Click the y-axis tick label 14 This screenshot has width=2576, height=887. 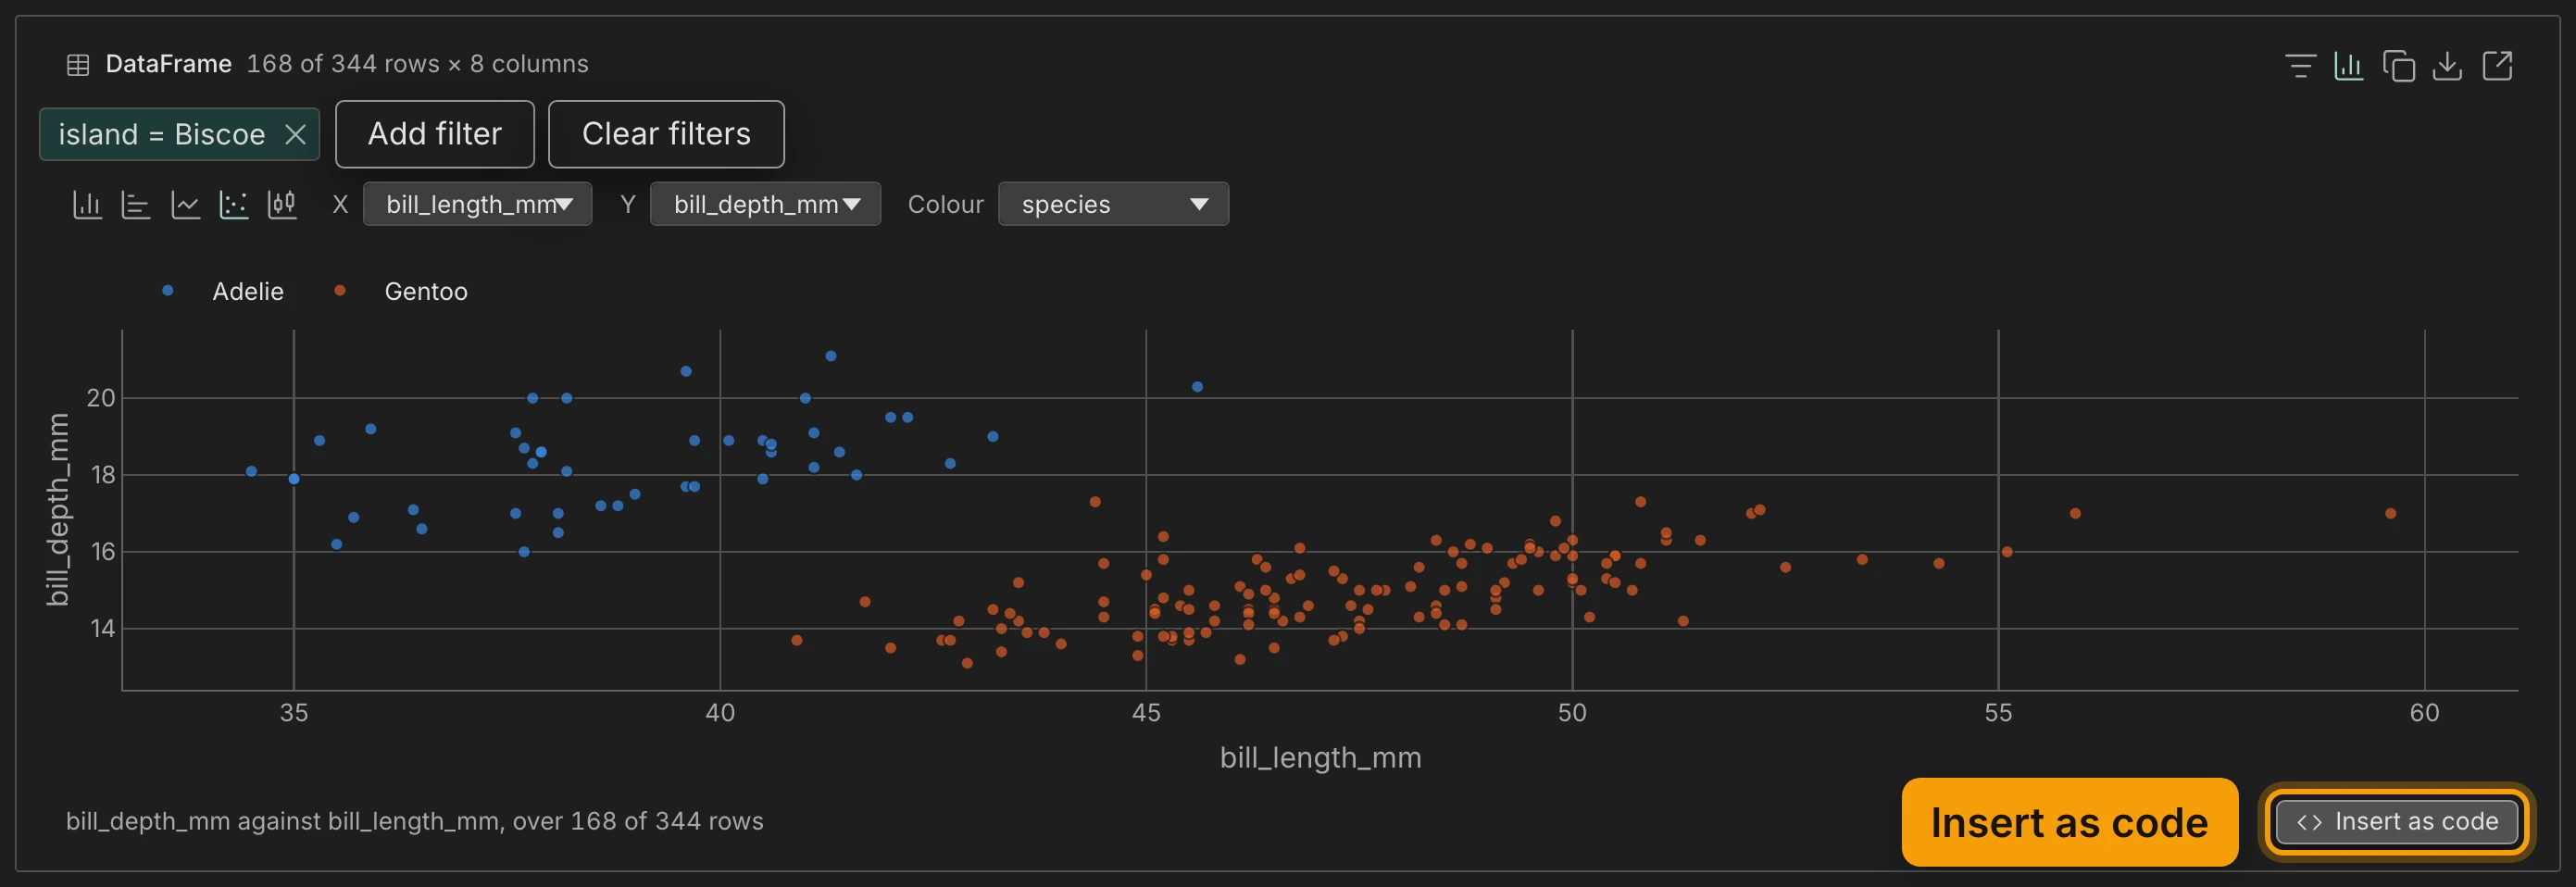click(102, 628)
